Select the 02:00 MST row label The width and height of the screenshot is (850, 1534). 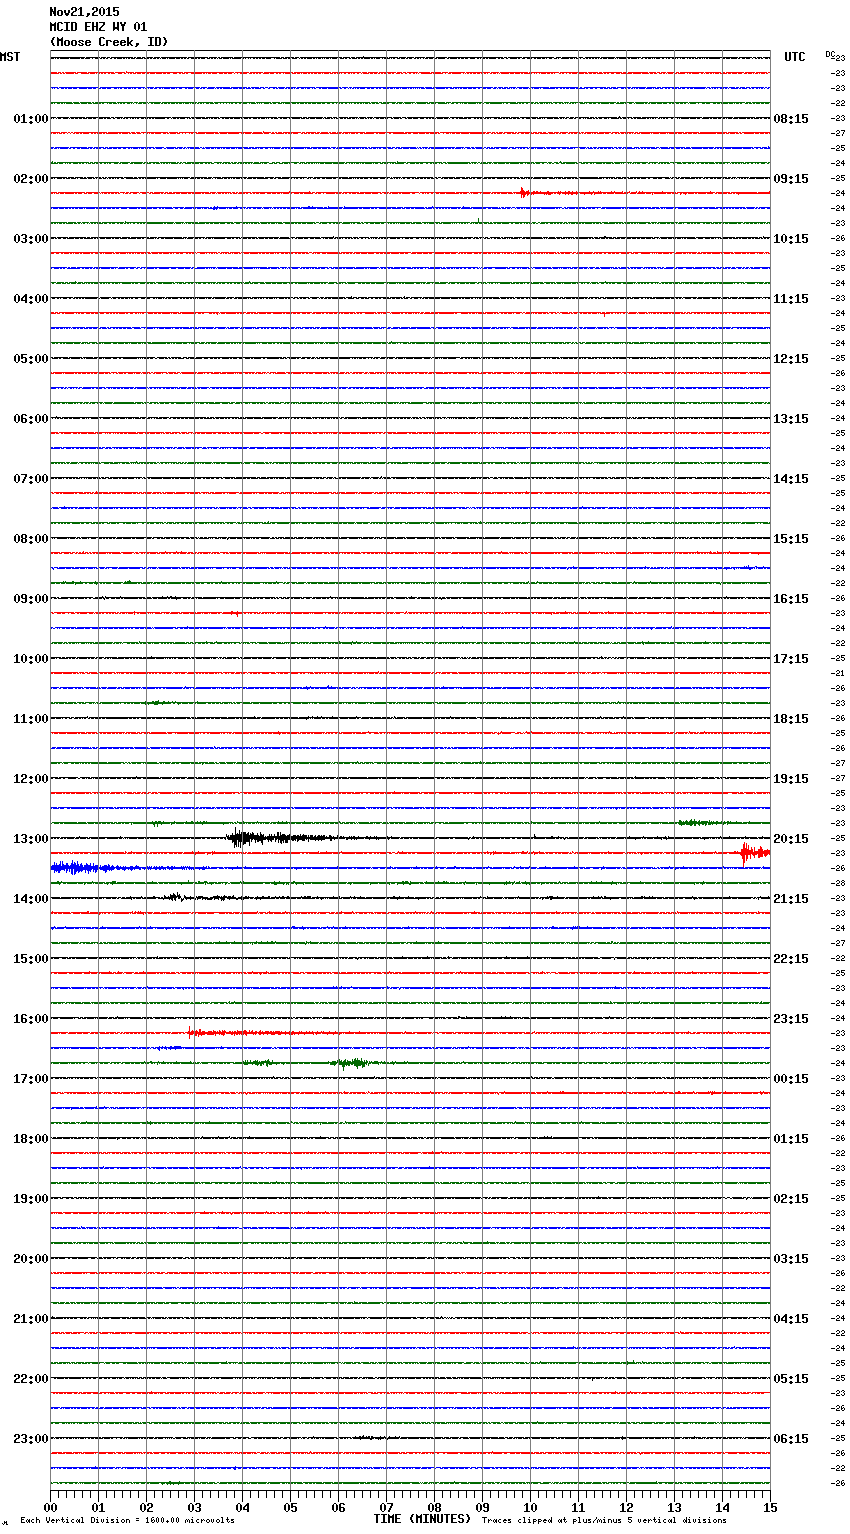30,179
